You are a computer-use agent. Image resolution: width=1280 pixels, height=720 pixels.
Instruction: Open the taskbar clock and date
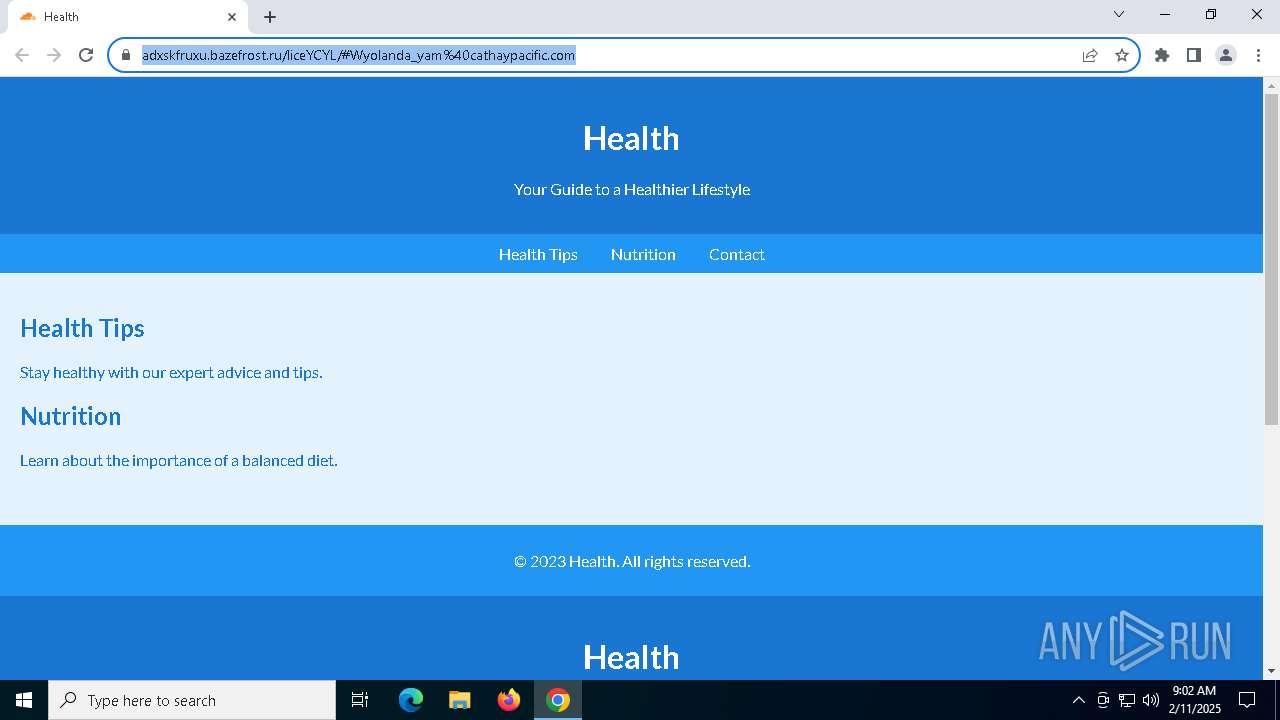click(x=1194, y=700)
